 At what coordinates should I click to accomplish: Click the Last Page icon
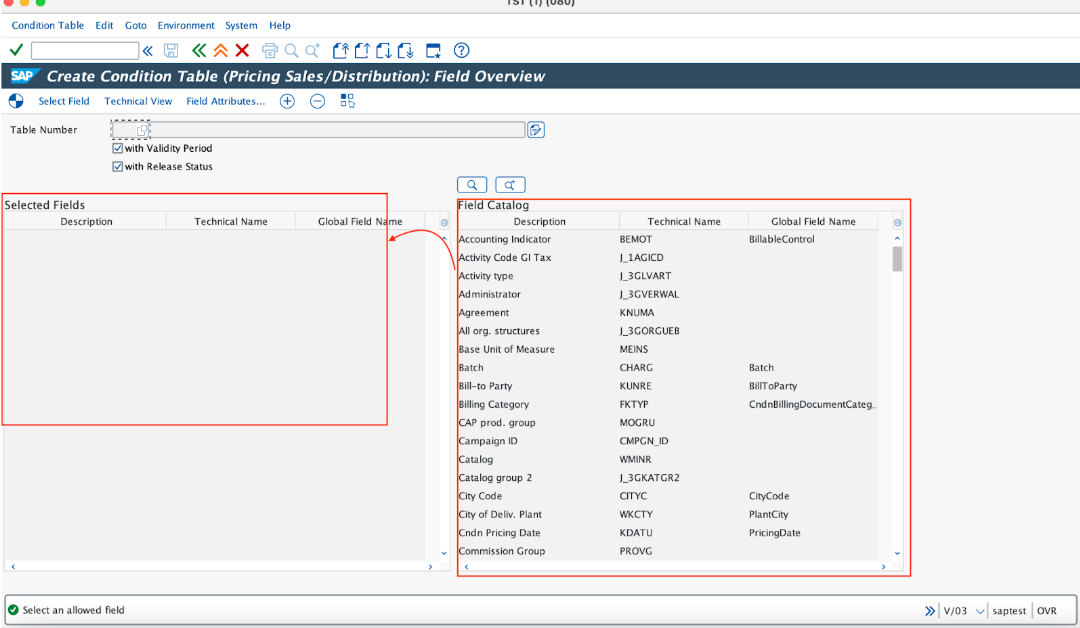(406, 50)
